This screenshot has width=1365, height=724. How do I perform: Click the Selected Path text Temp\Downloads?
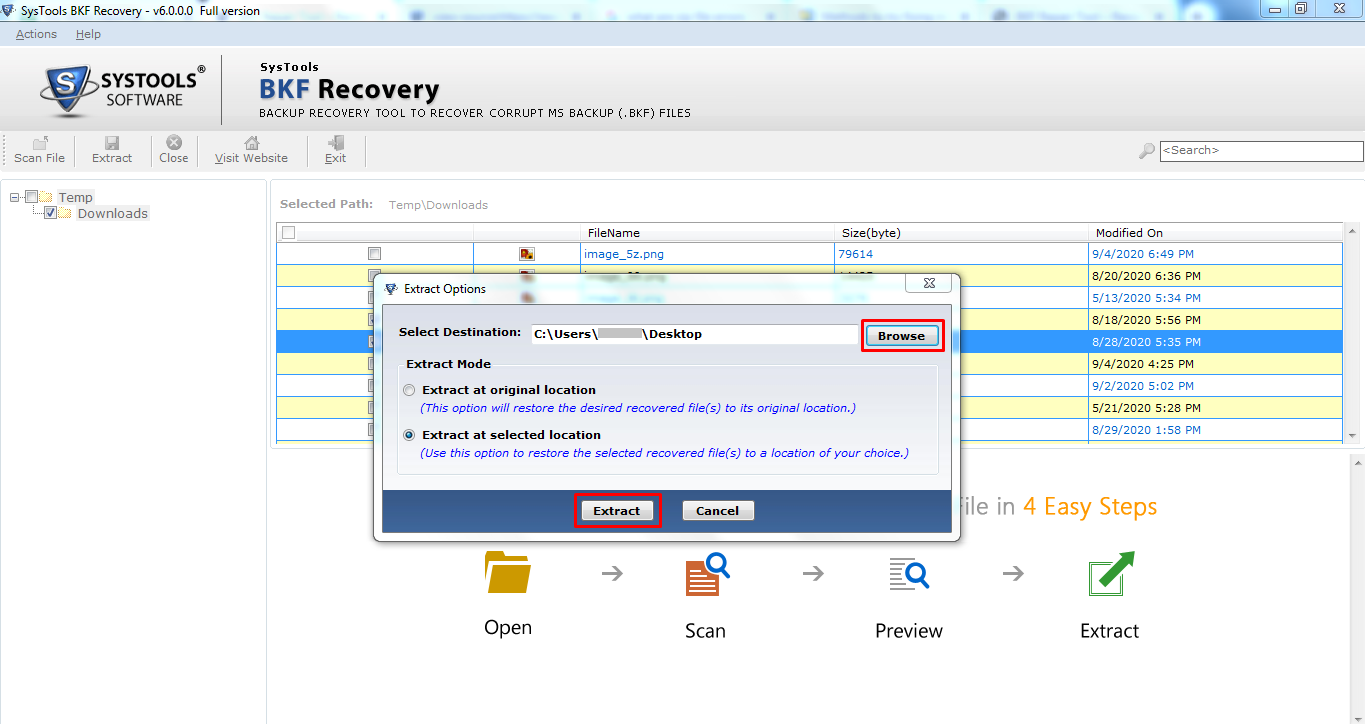(x=438, y=205)
